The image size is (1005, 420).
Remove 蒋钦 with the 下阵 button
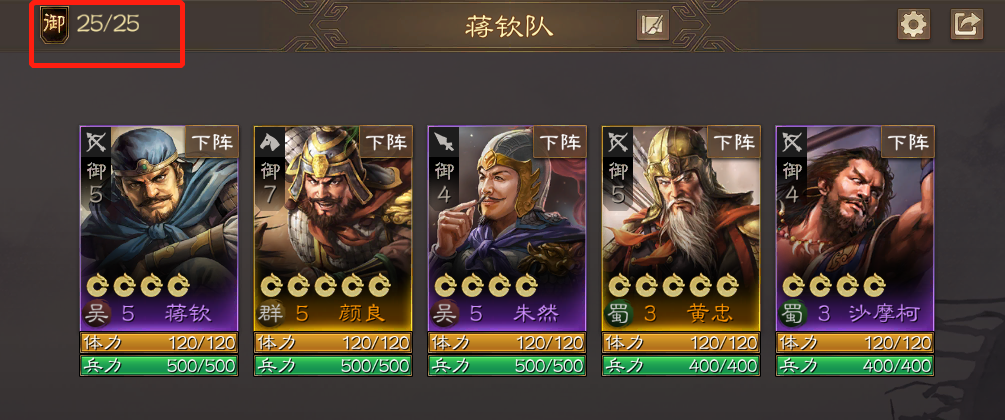click(212, 142)
